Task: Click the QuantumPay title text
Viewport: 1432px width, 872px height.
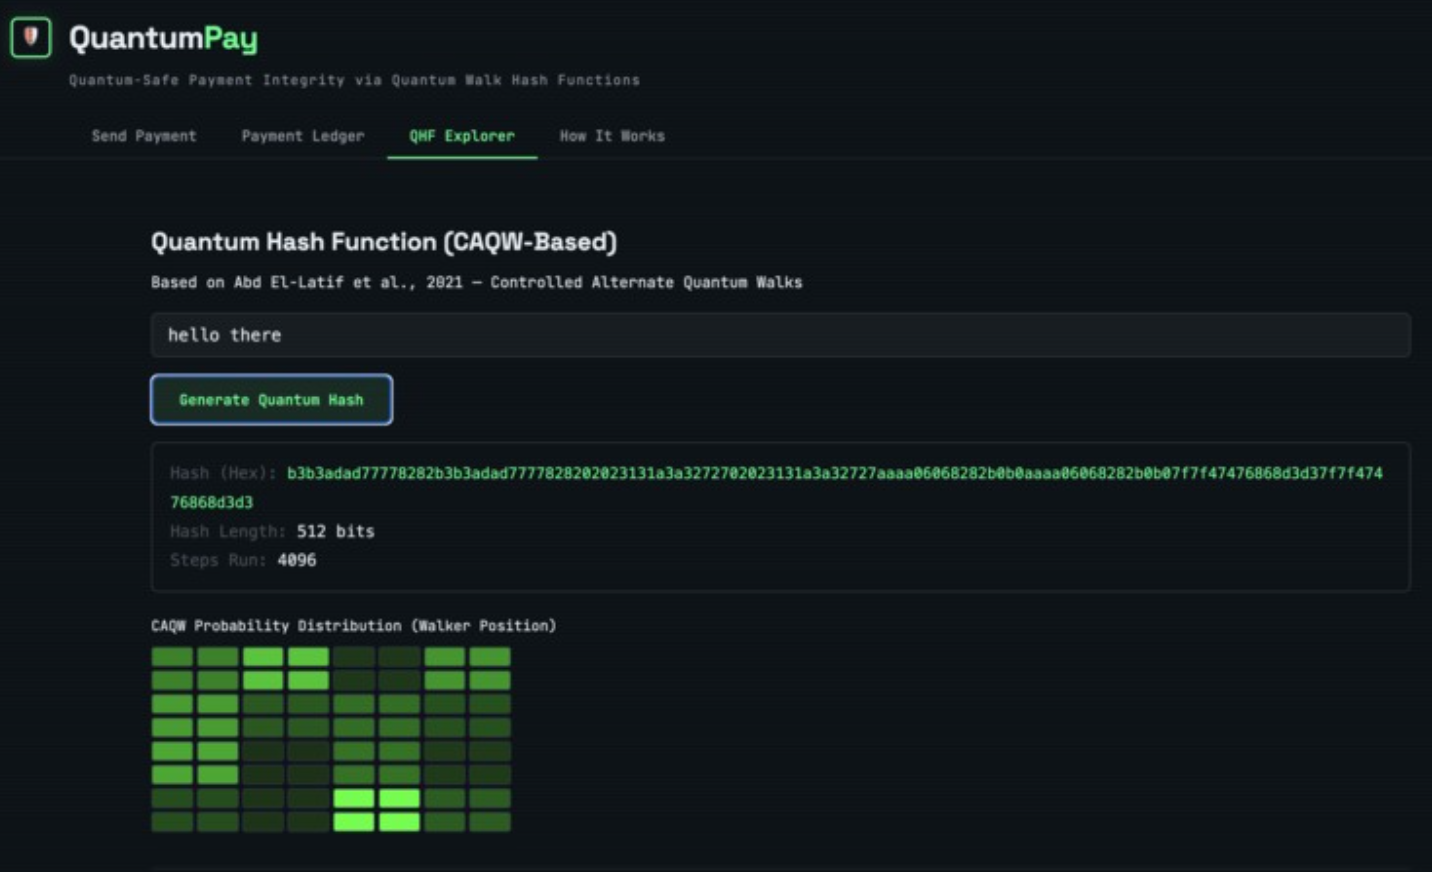Action: 163,38
